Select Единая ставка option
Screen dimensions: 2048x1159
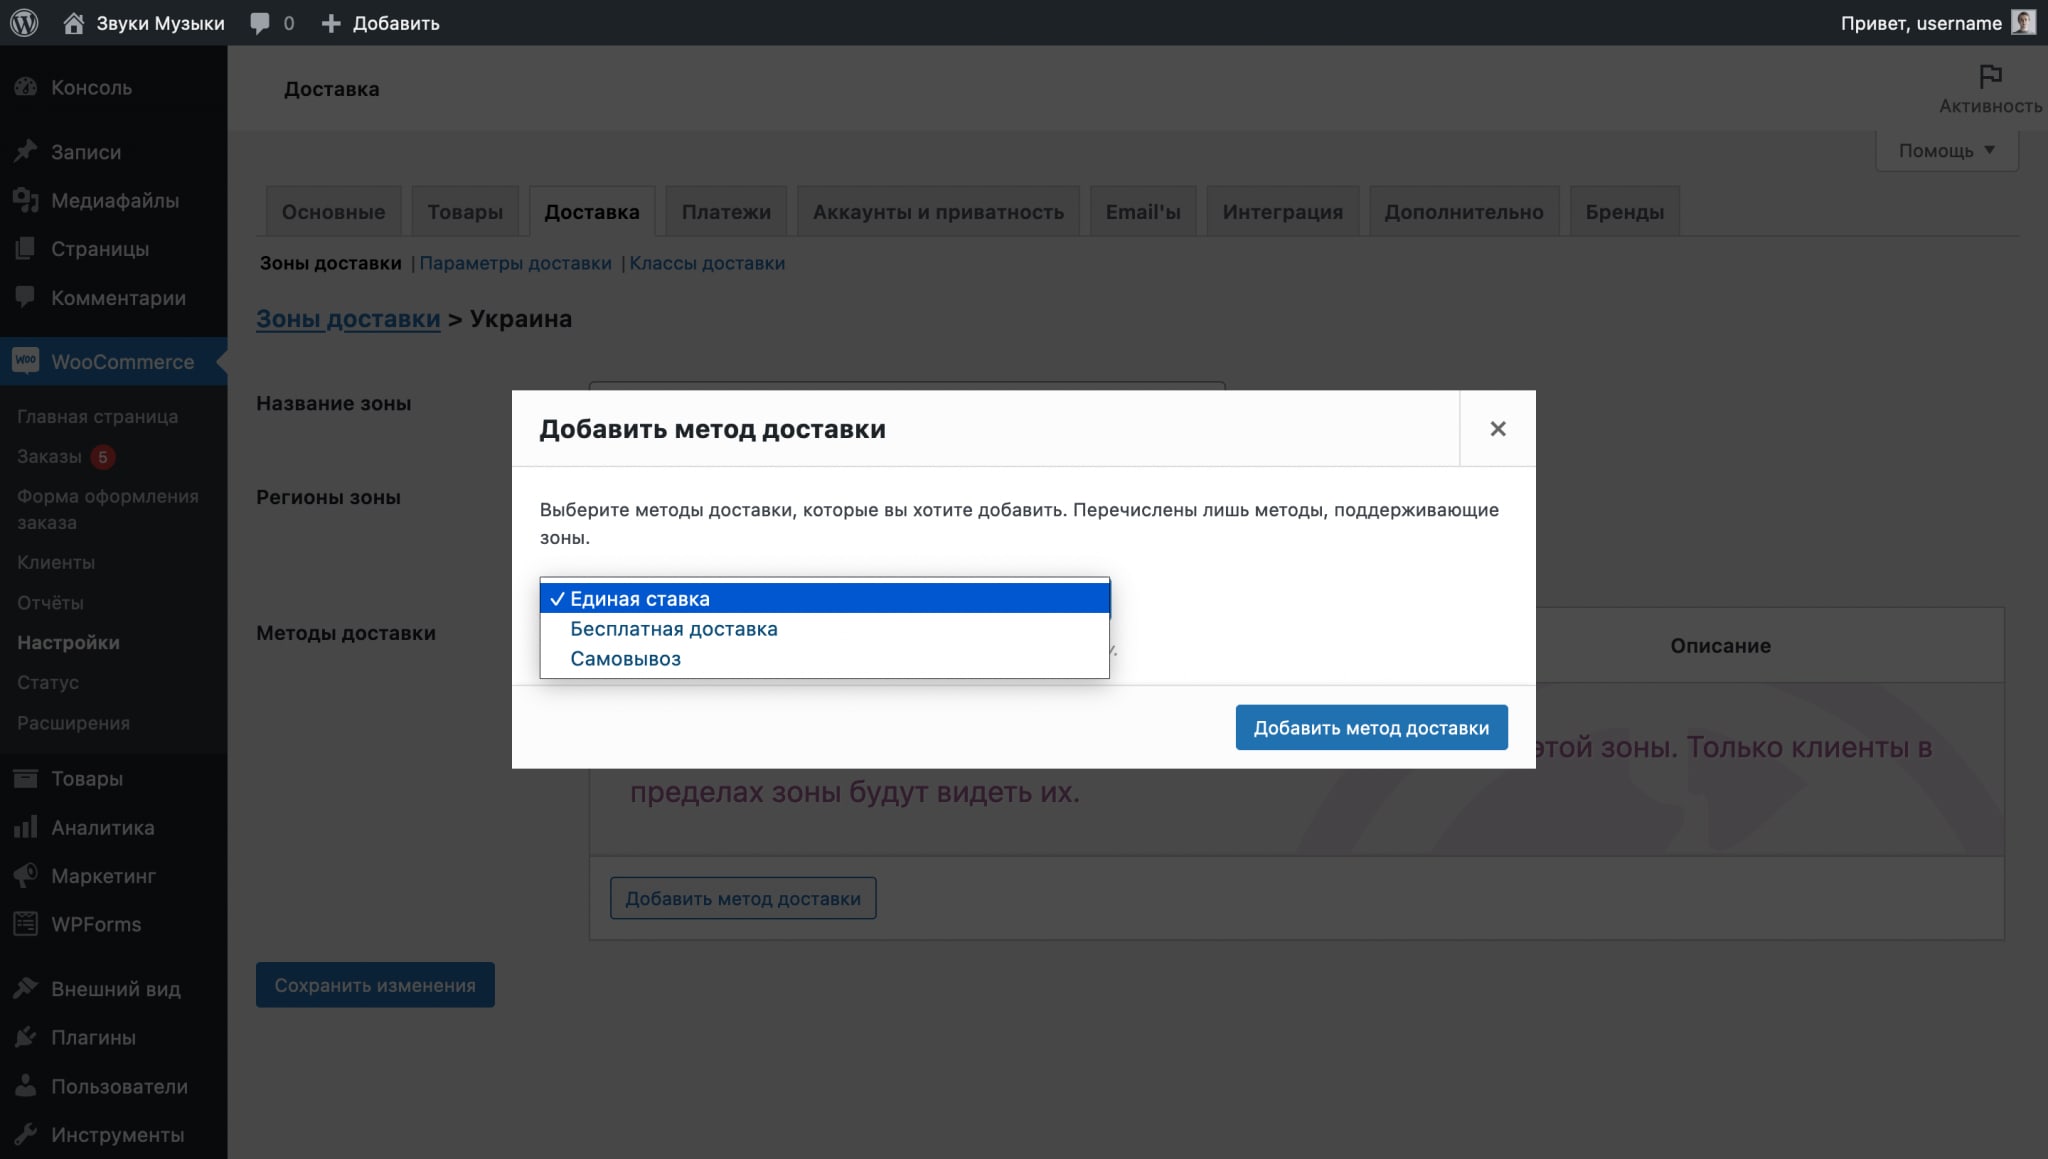coord(825,598)
